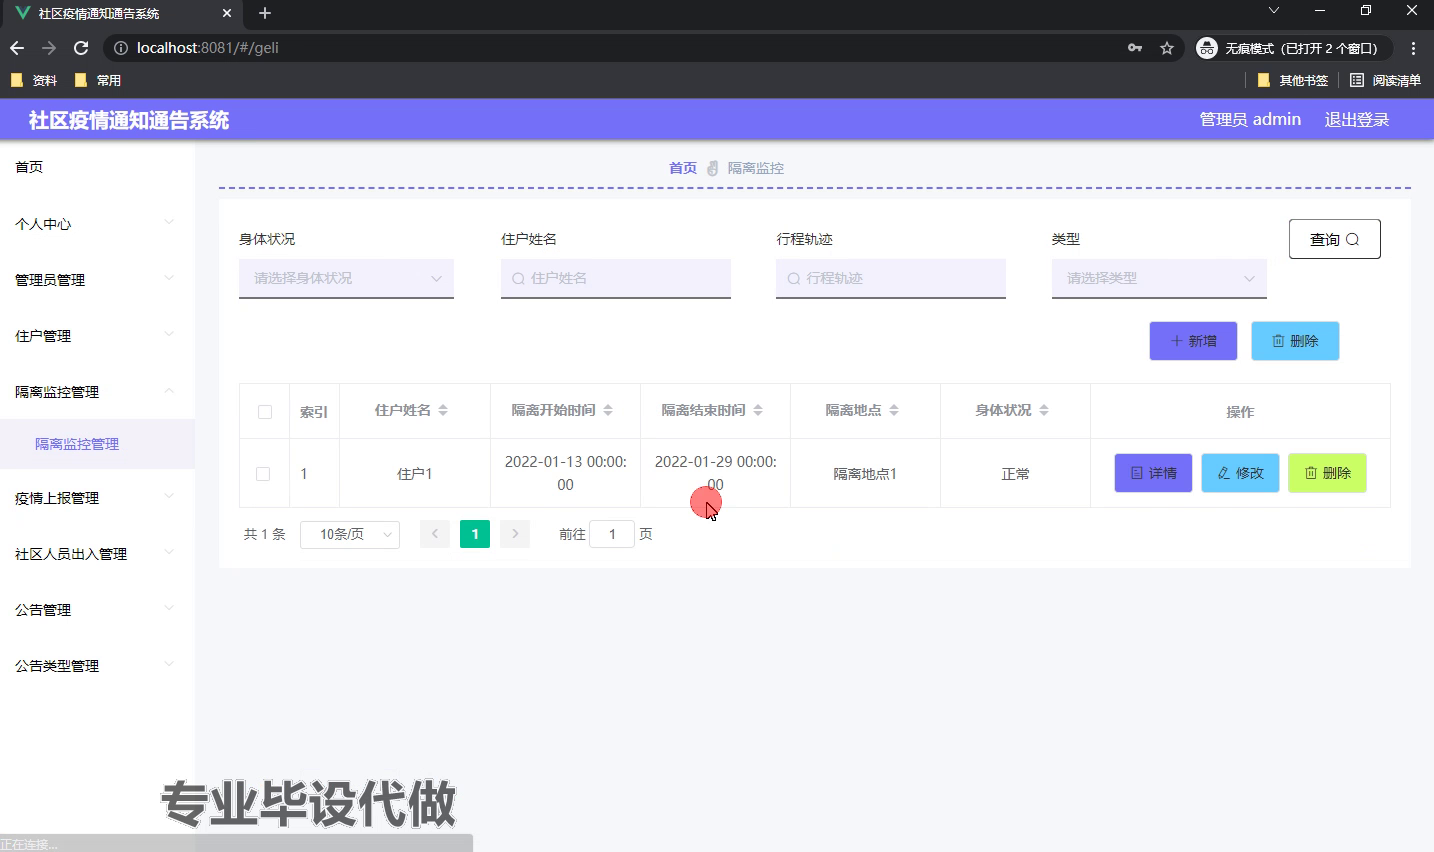This screenshot has width=1434, height=852.
Task: Expand 疫情上报管理 sidebar menu
Action: (x=97, y=498)
